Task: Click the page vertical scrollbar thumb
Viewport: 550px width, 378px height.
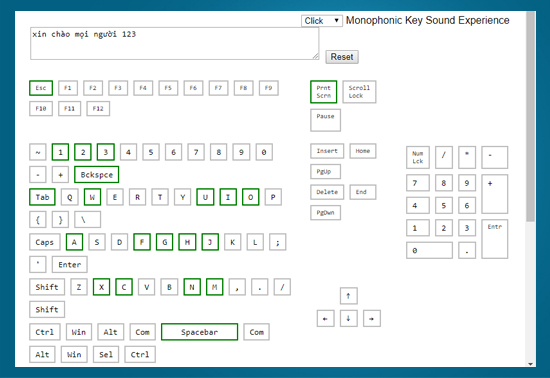Action: 531,117
